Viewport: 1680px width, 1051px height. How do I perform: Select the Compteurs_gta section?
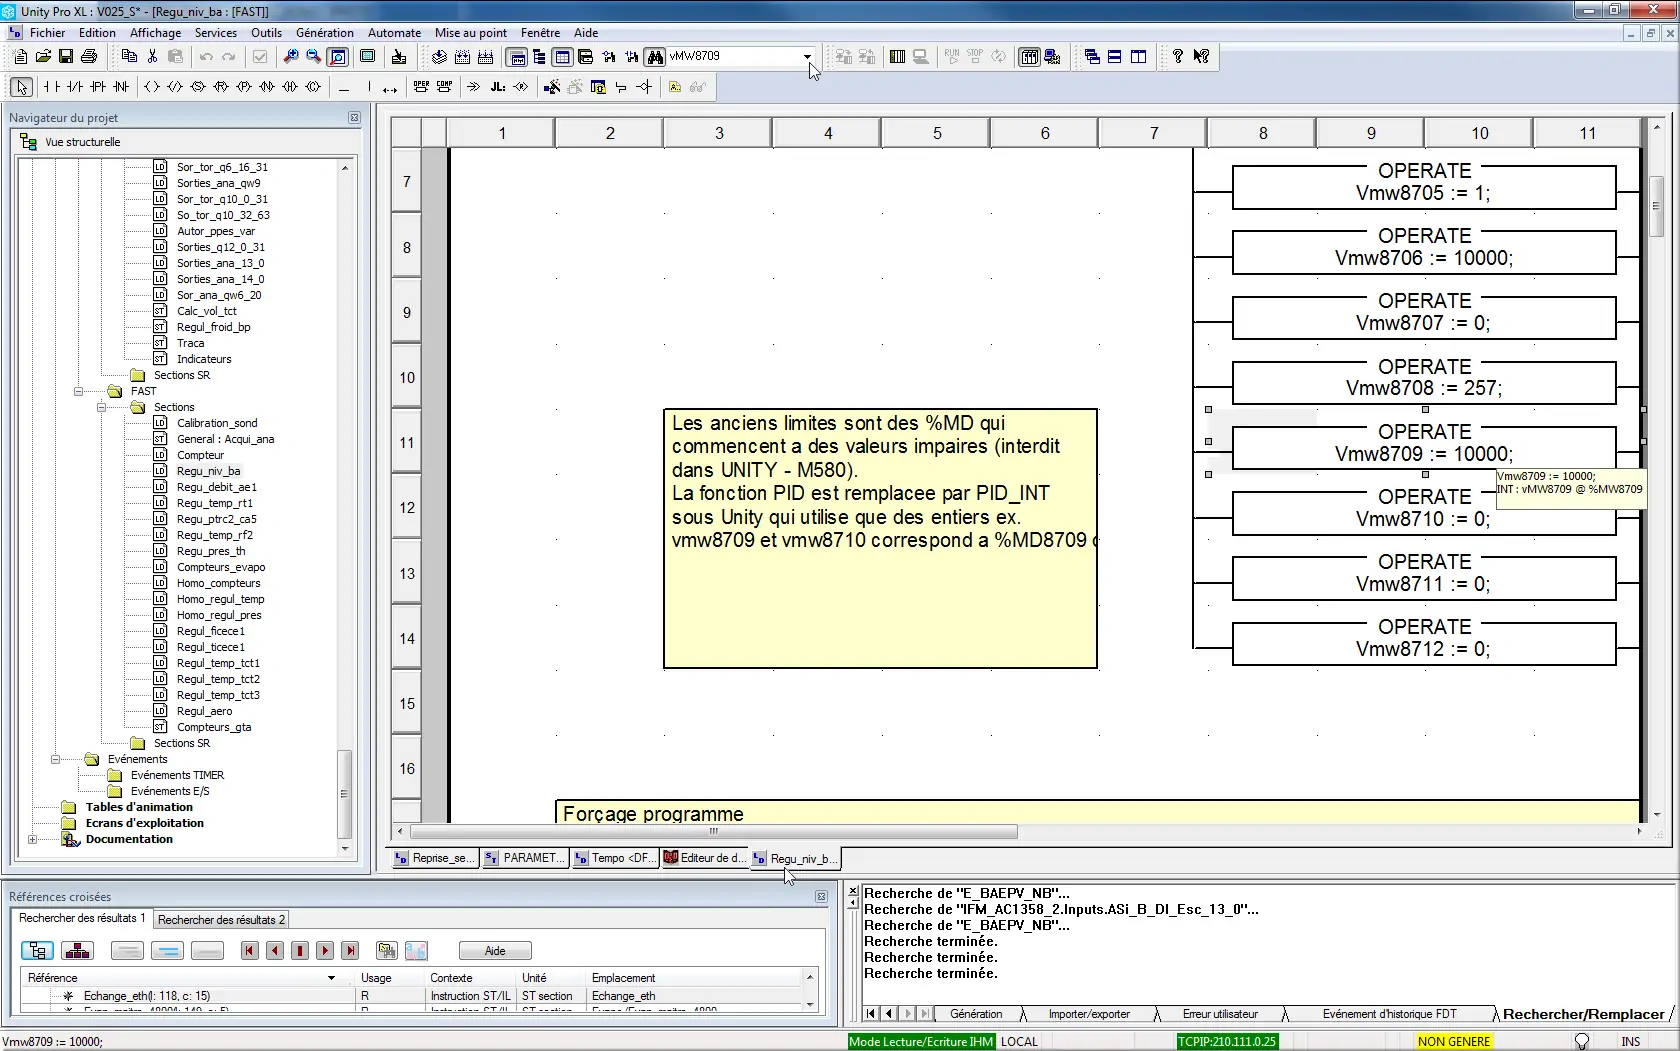[214, 727]
